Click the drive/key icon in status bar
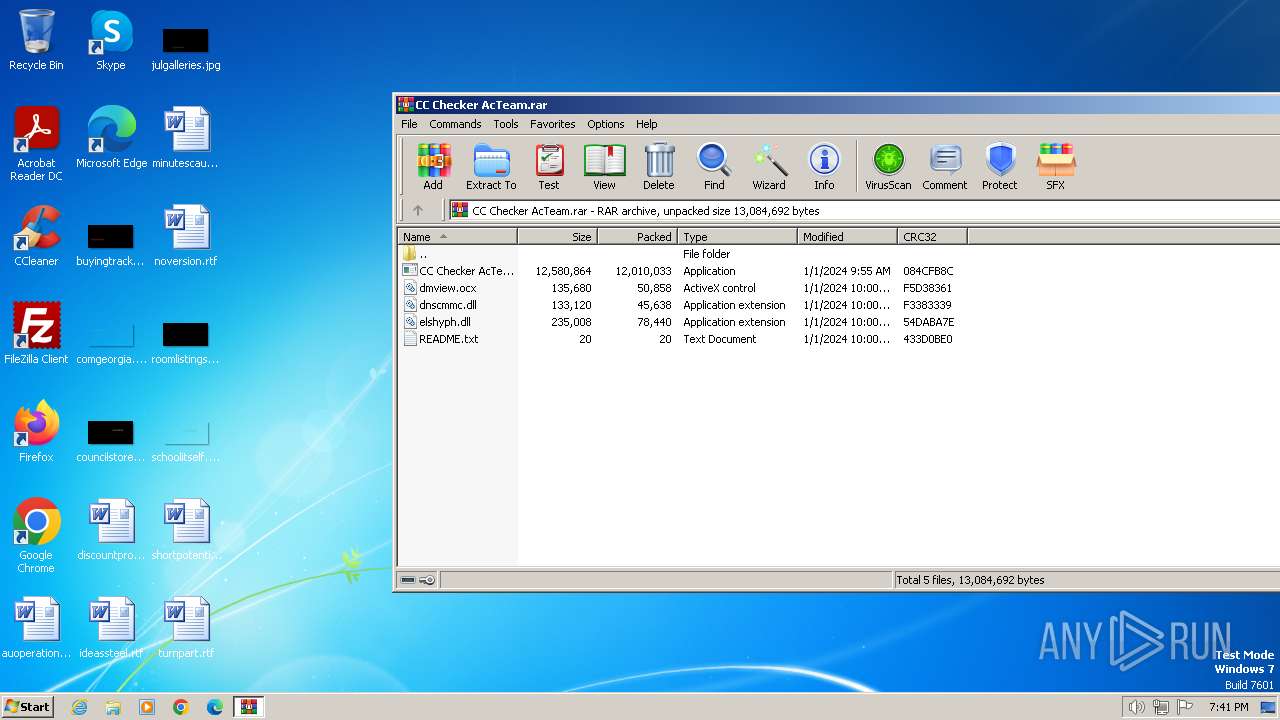Viewport: 1280px width, 720px height. coord(417,580)
